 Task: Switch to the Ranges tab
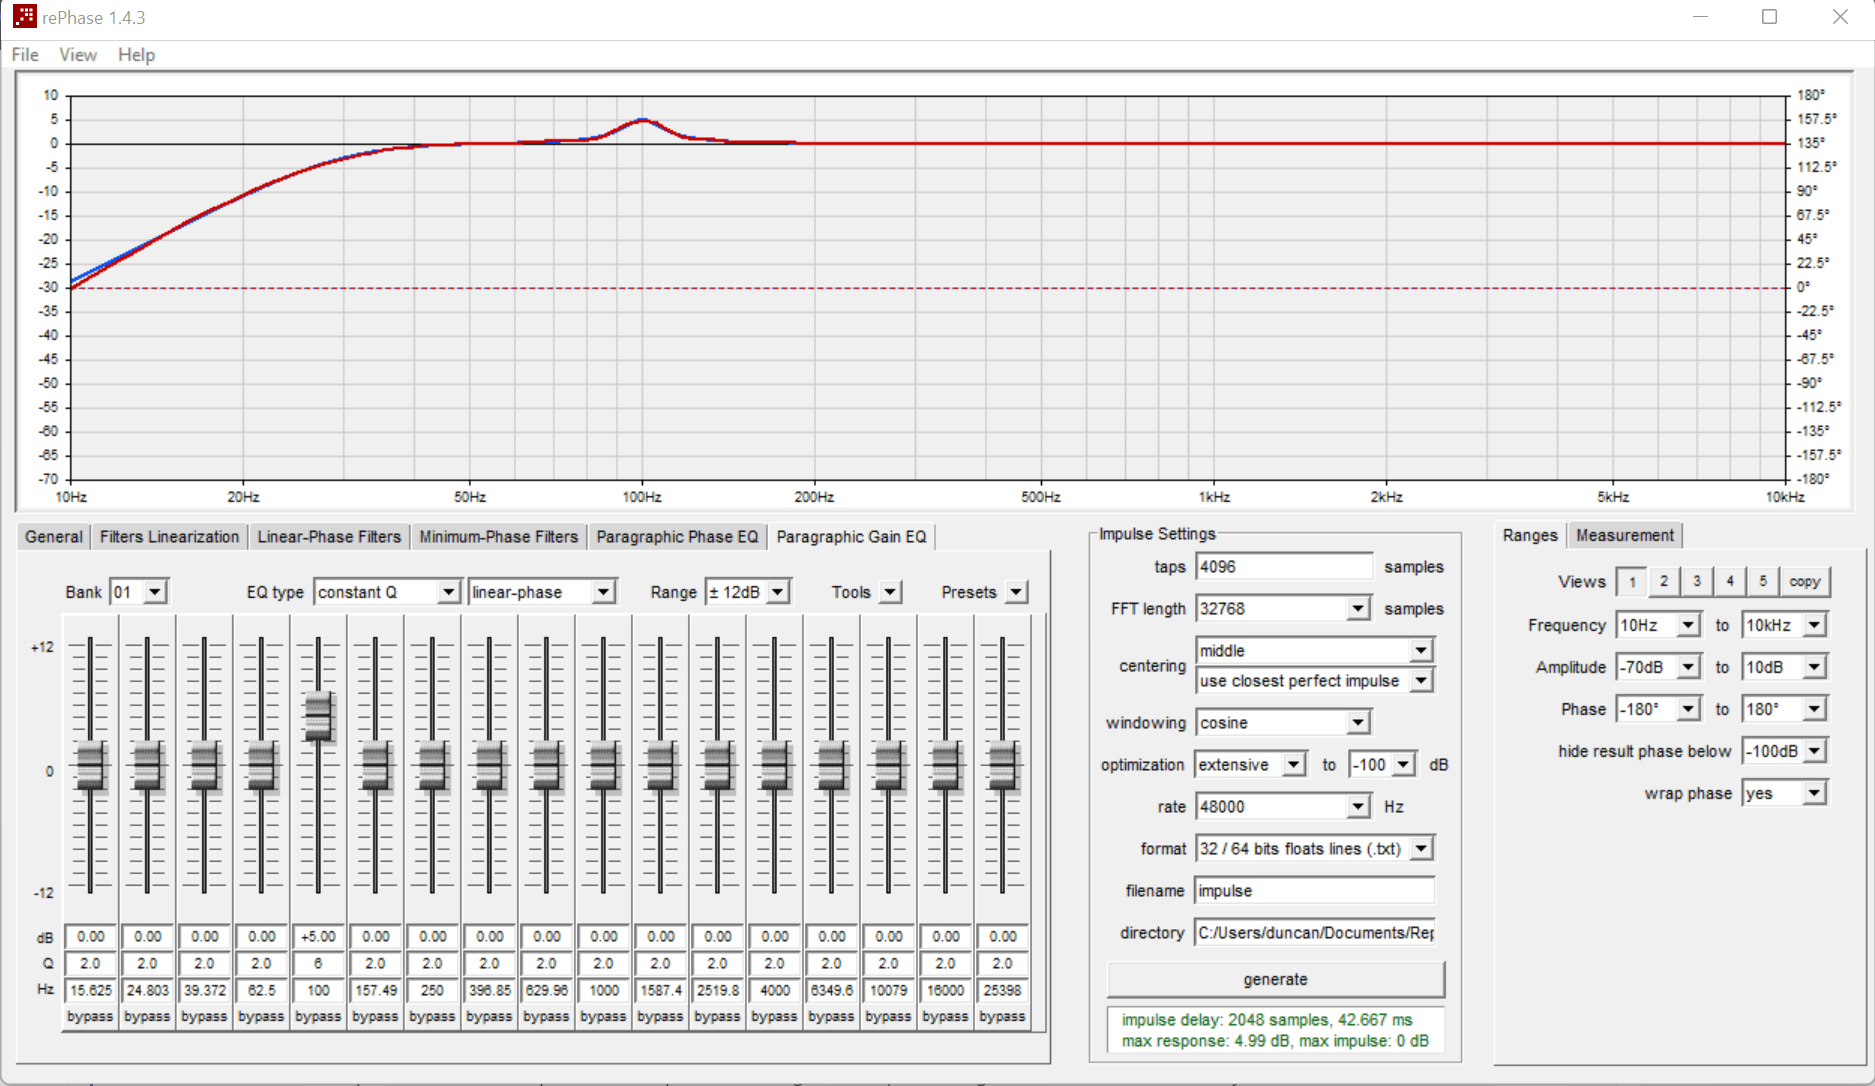(1530, 536)
